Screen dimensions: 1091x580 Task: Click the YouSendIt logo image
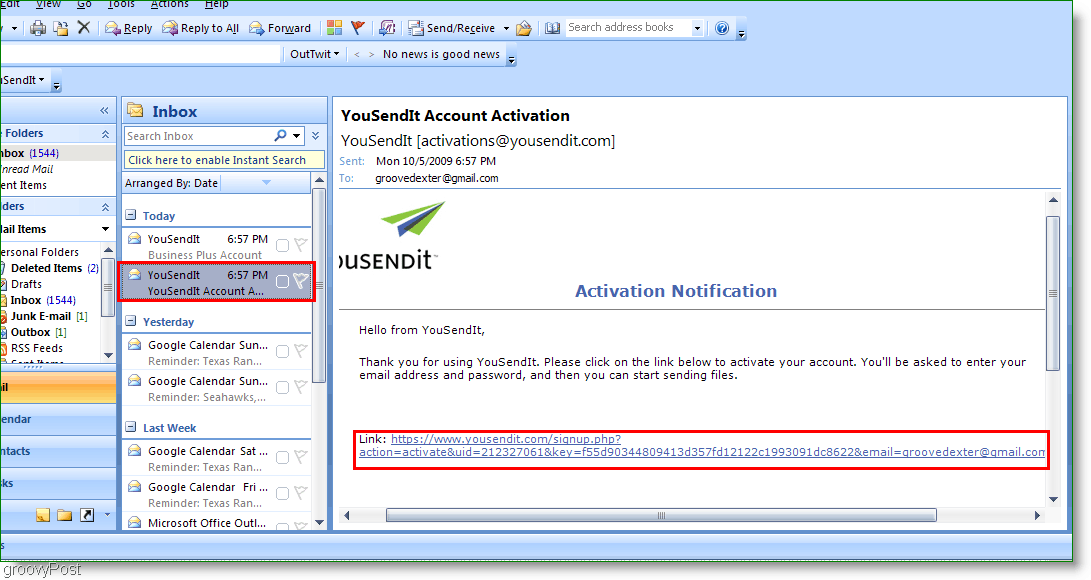[392, 236]
